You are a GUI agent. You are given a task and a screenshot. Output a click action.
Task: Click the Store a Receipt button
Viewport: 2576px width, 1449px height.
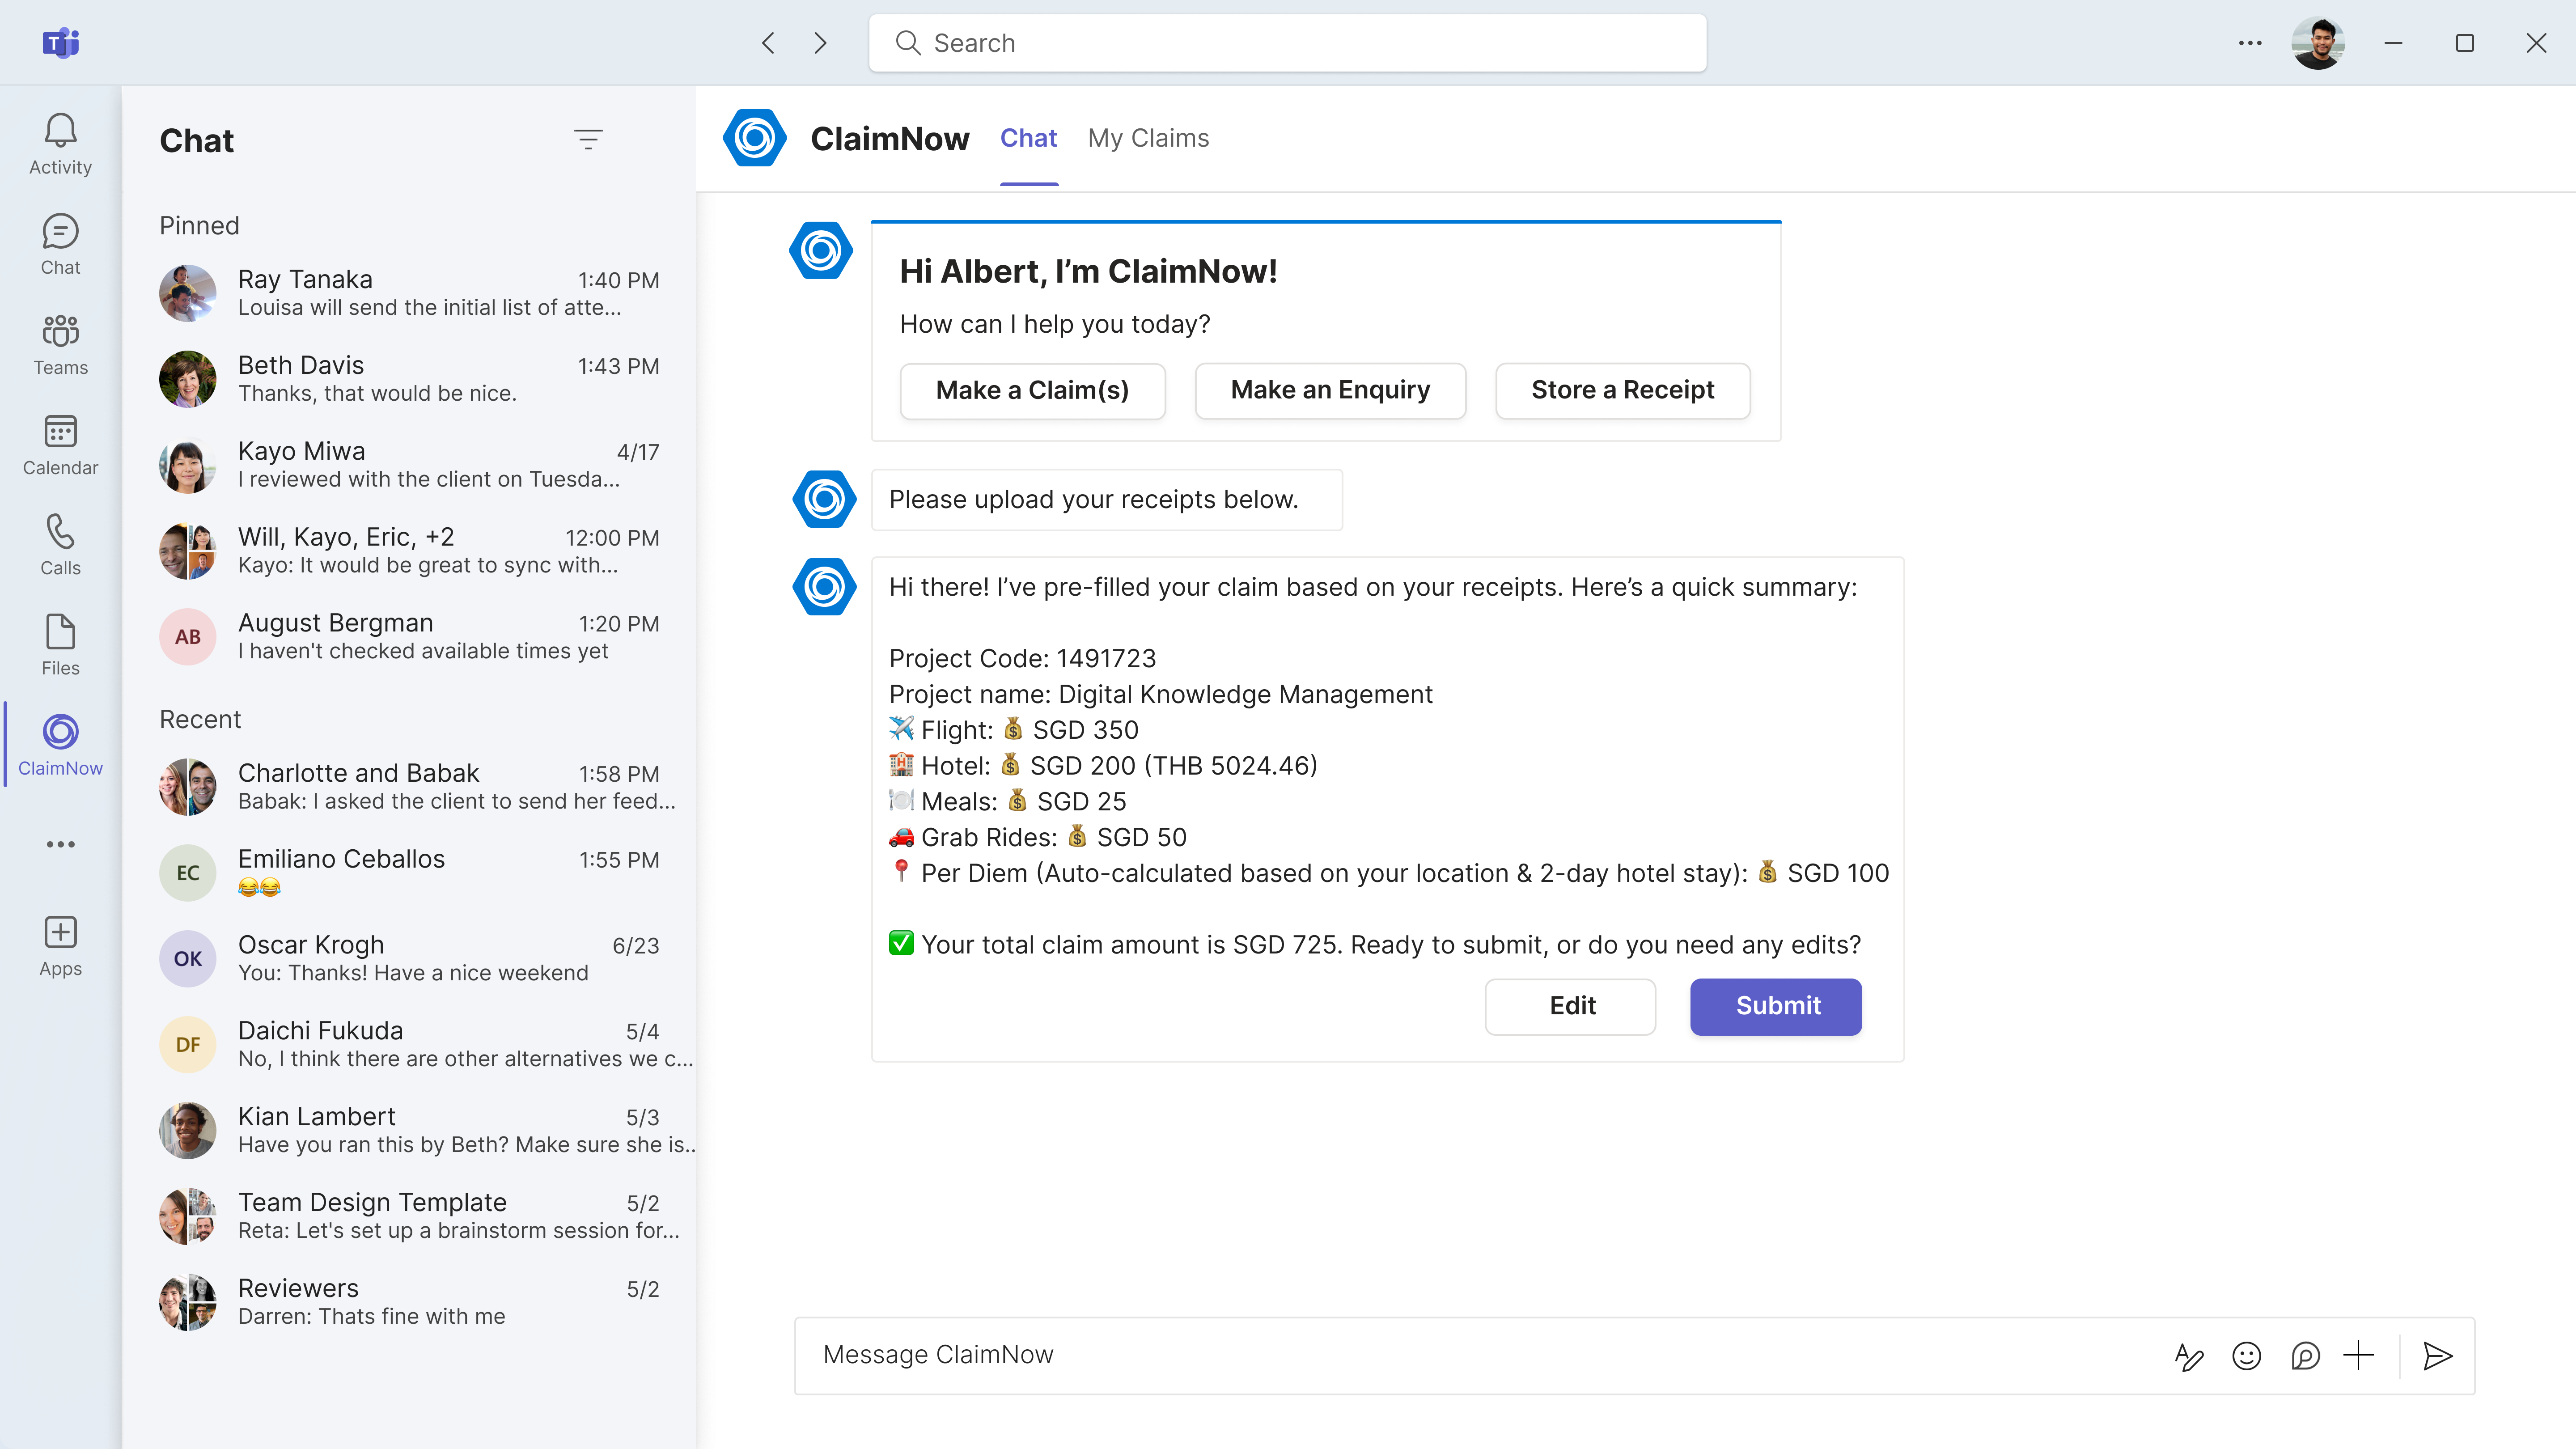[1622, 390]
